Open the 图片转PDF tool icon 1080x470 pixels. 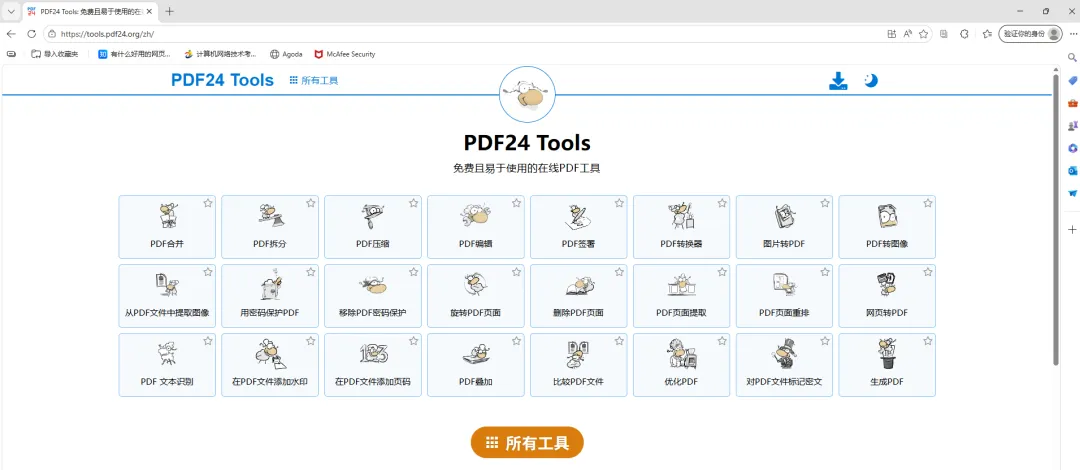point(784,216)
